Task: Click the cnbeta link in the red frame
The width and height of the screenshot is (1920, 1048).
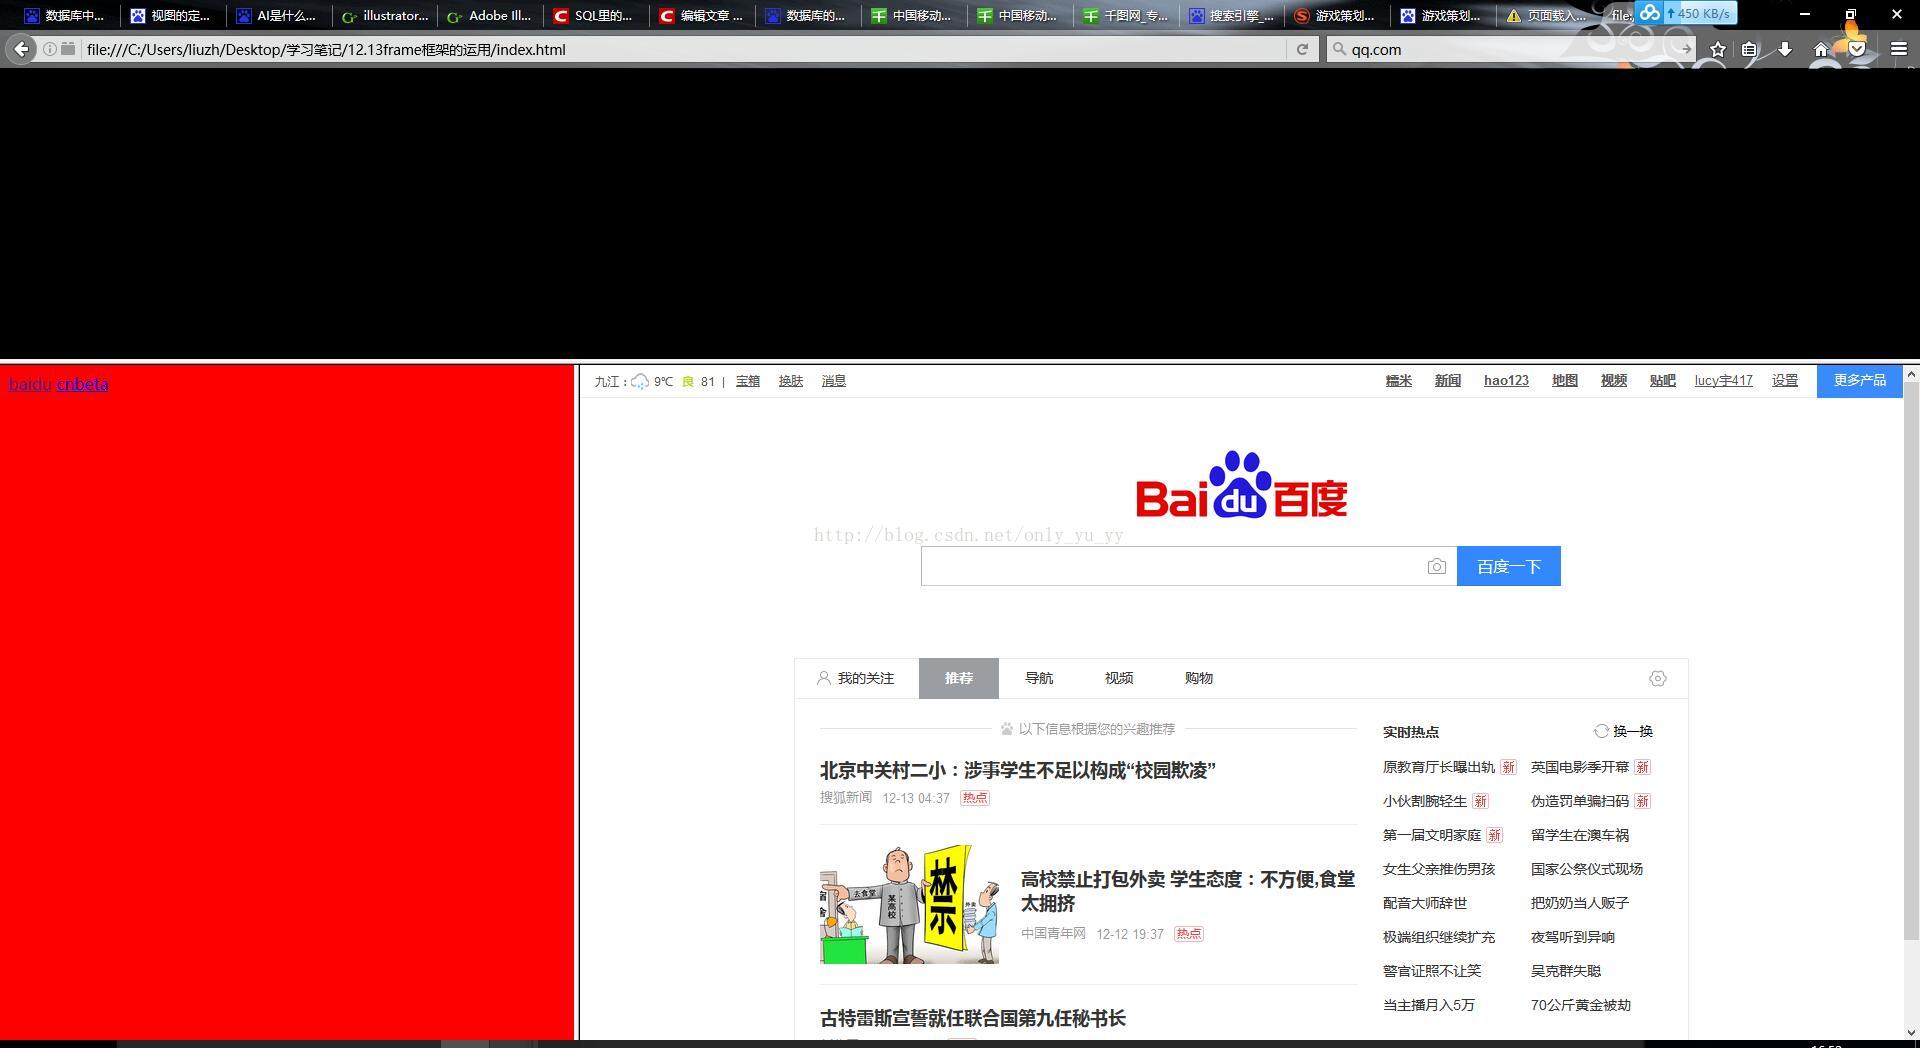Action: pos(82,384)
